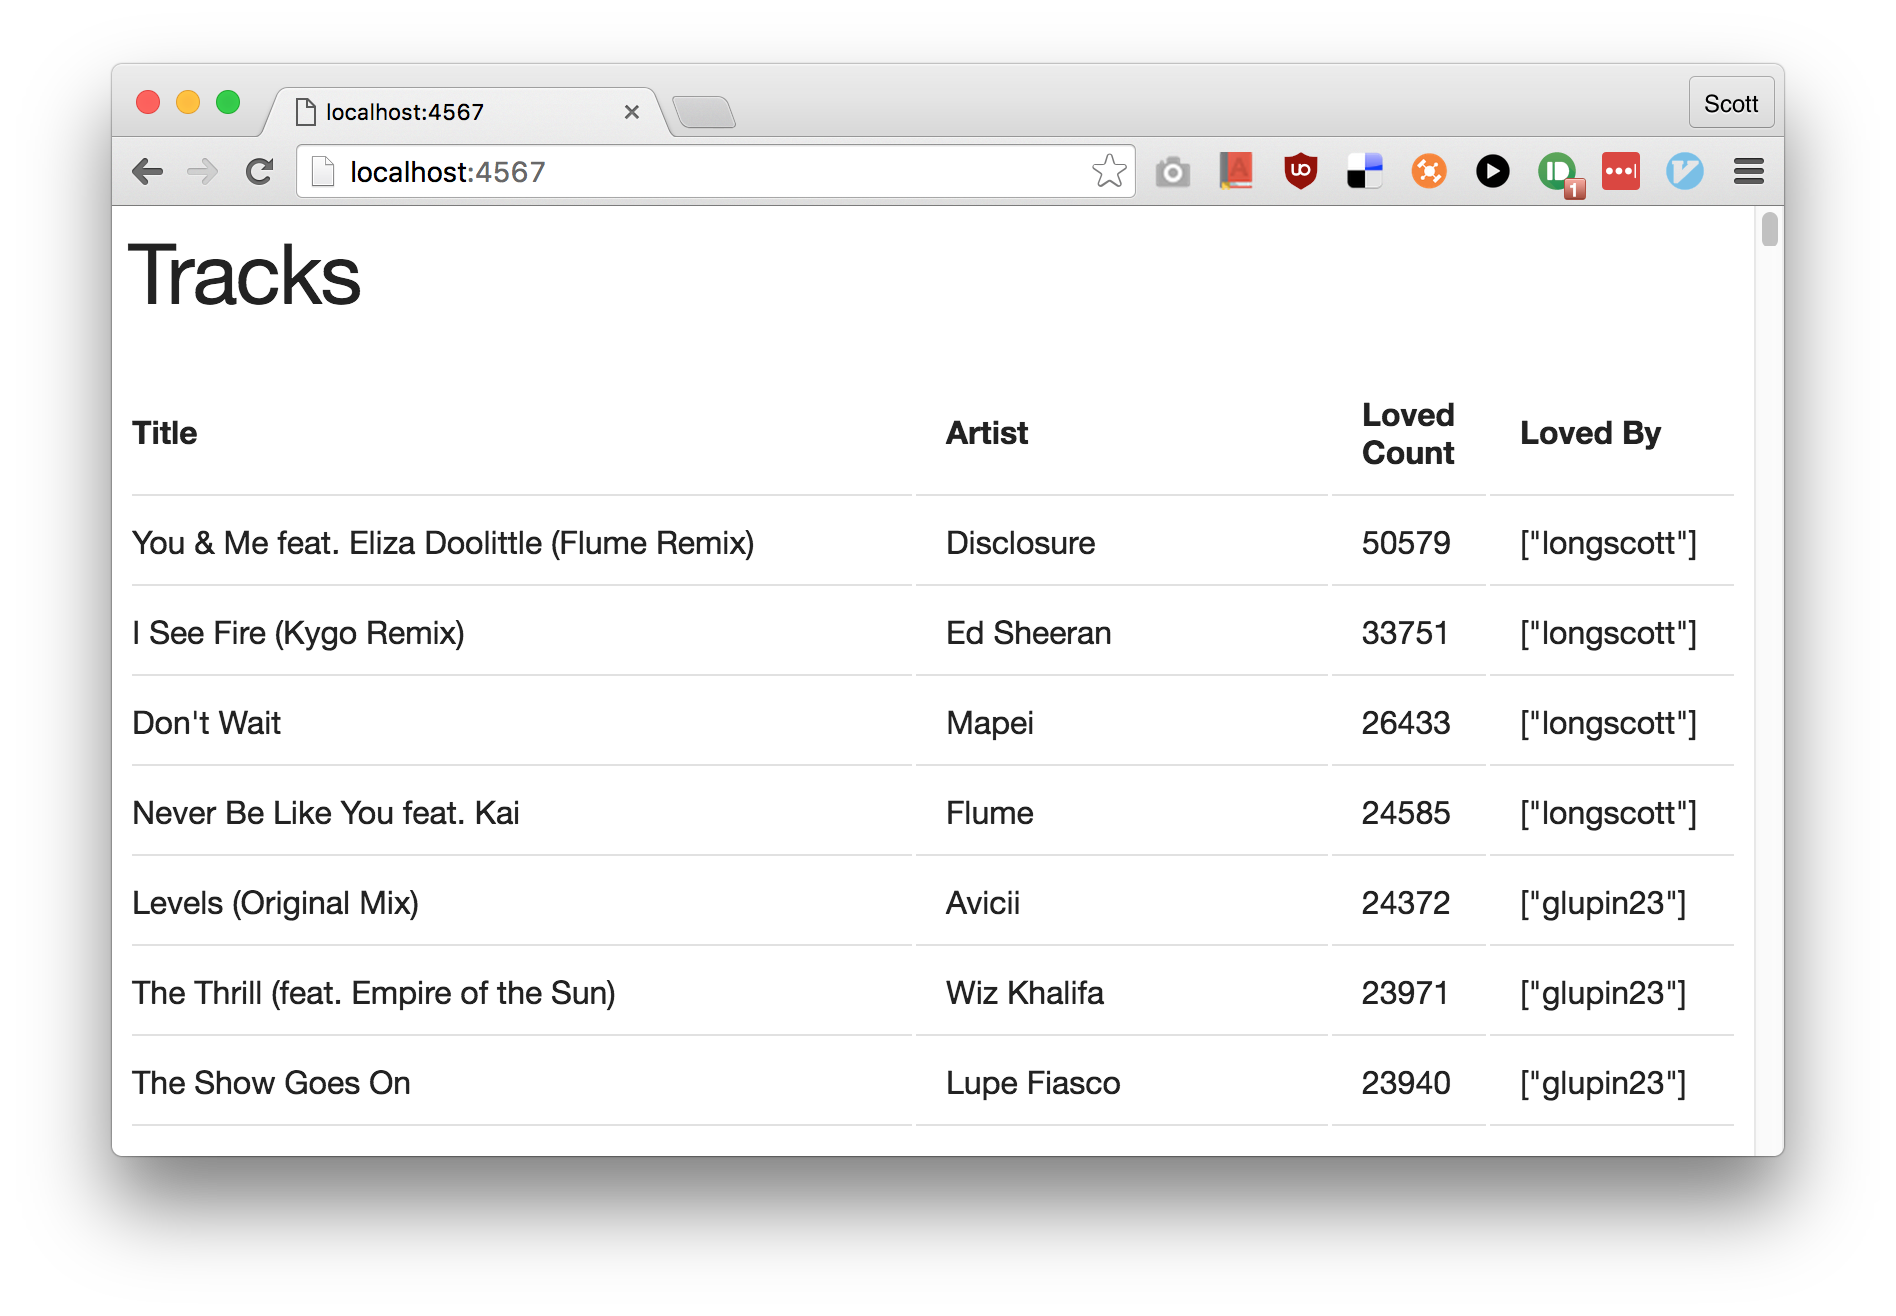The width and height of the screenshot is (1896, 1316).
Task: Click the Loved By column header
Action: coord(1590,433)
